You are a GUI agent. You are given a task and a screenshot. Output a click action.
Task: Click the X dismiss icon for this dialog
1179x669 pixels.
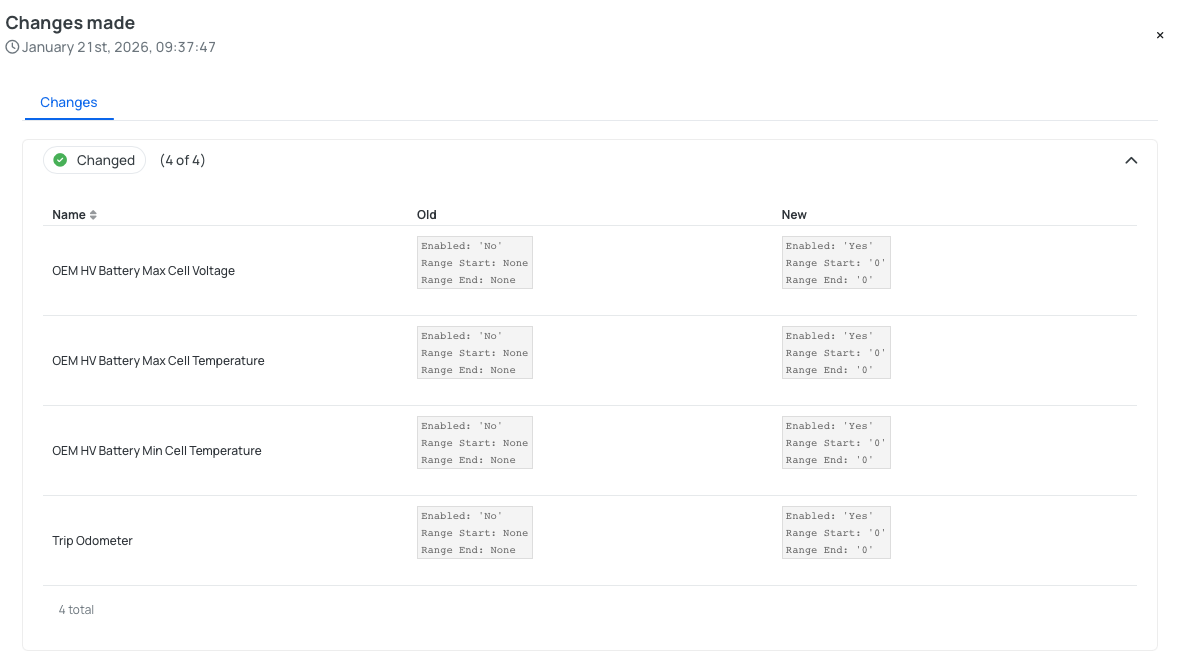[1160, 35]
